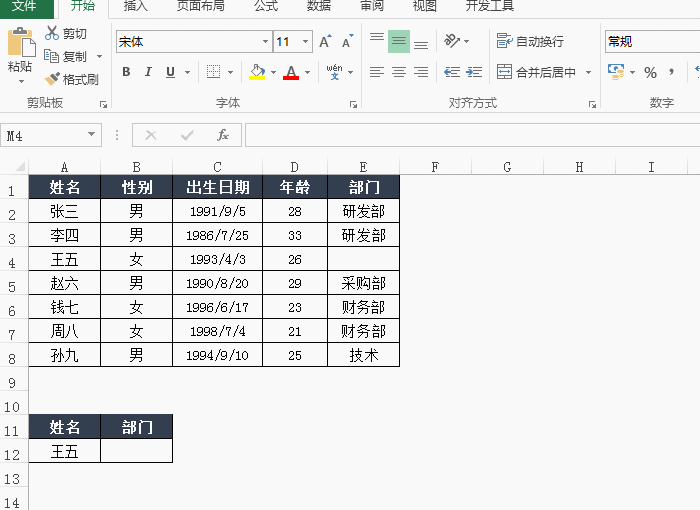Toggle middle vertical alignment (highlighted)
700x510 pixels.
tap(399, 41)
